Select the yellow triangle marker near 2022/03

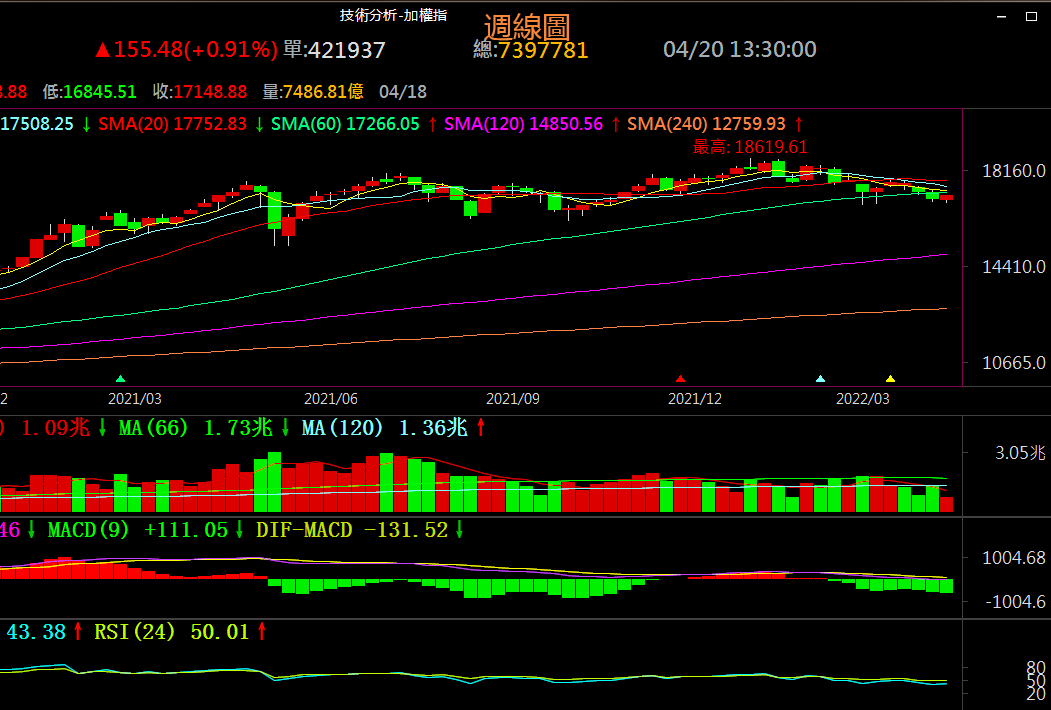coord(890,379)
